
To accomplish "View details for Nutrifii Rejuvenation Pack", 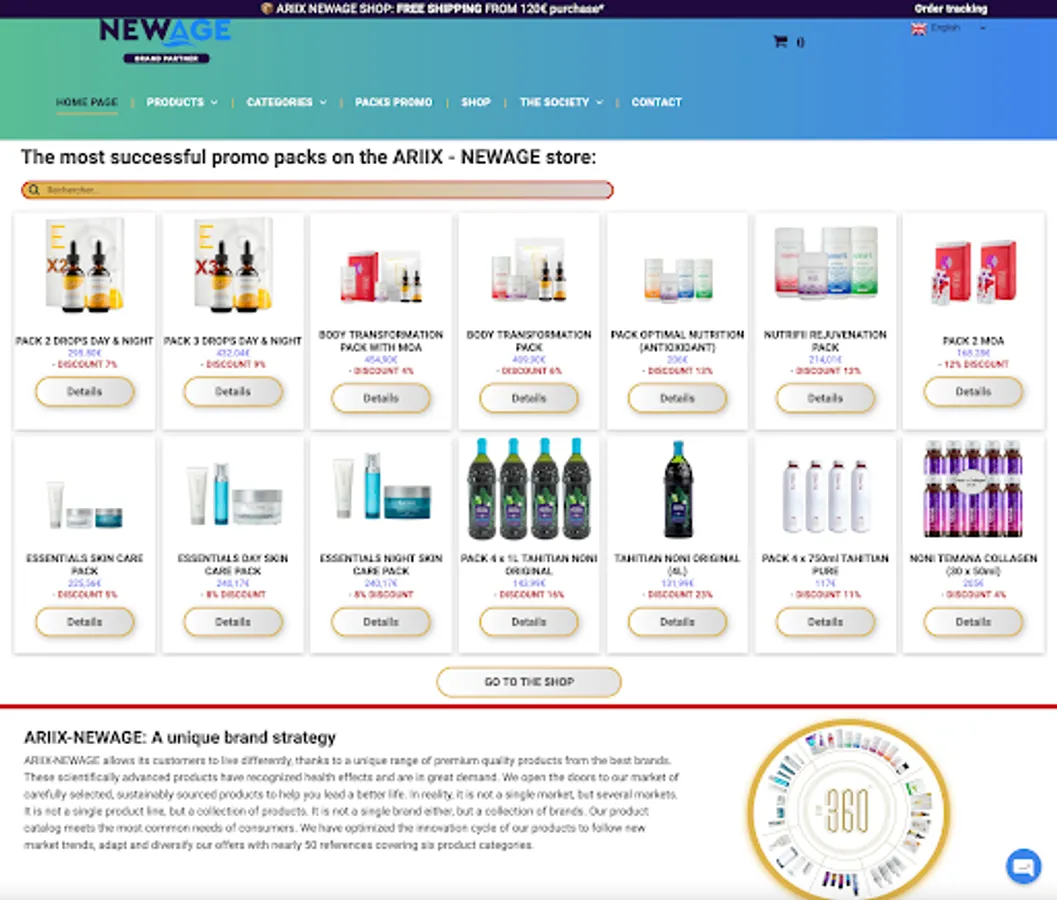I will 825,398.
